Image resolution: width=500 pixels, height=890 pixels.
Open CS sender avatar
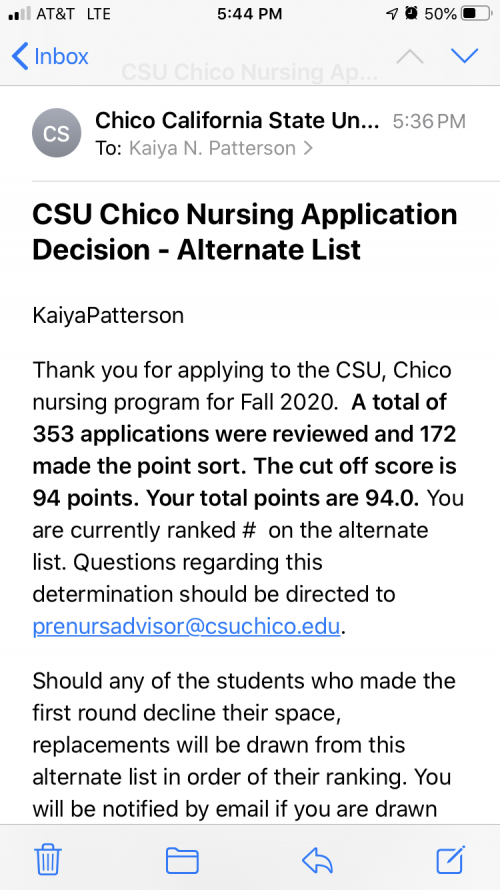pyautogui.click(x=56, y=133)
